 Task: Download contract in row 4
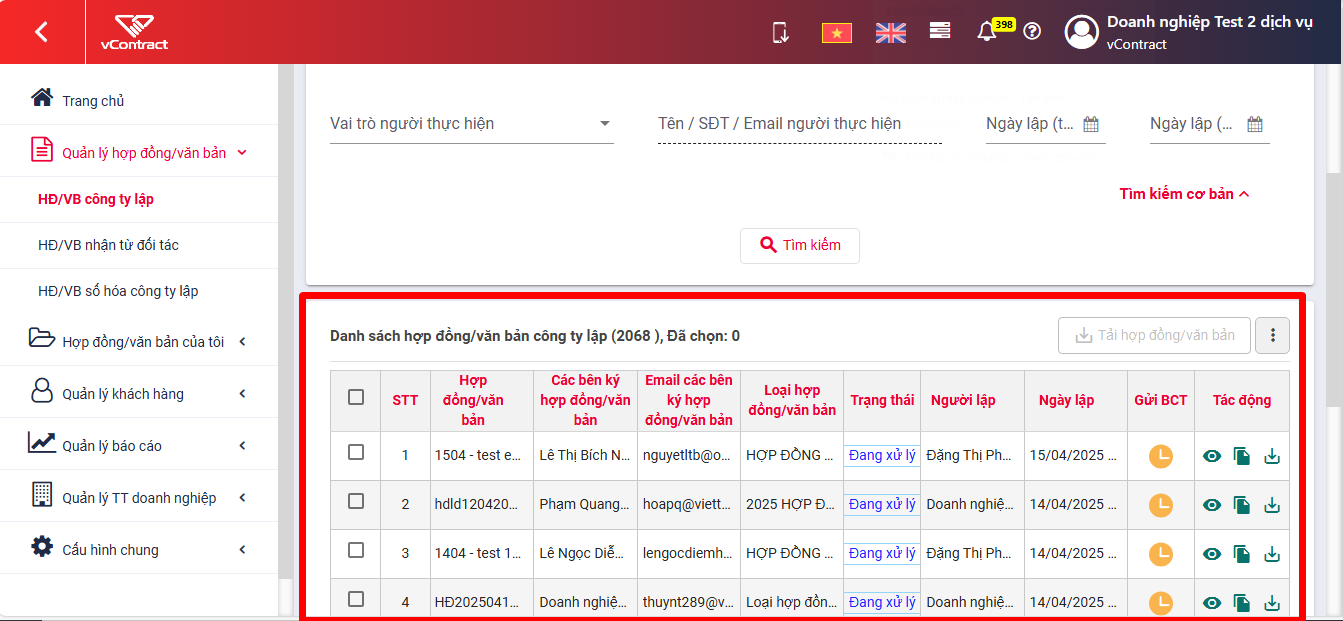click(x=1272, y=603)
